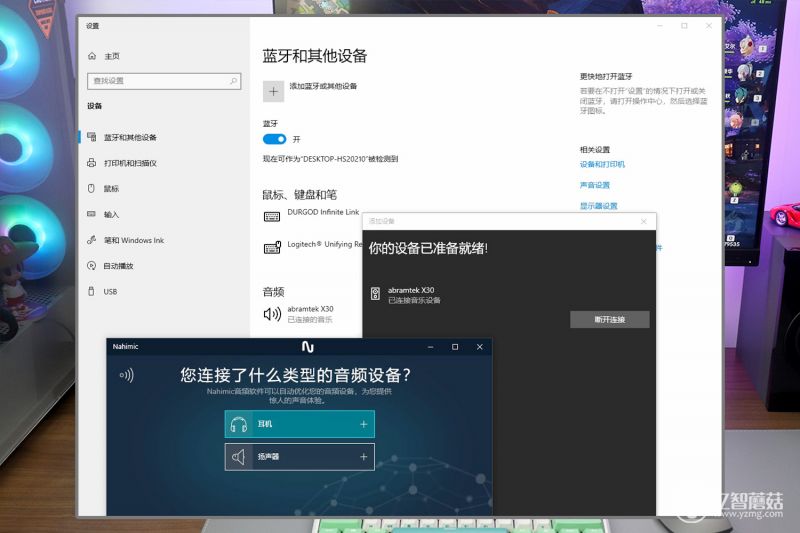Click the sound wave icon in Nahimic
800x533 pixels.
[x=127, y=376]
